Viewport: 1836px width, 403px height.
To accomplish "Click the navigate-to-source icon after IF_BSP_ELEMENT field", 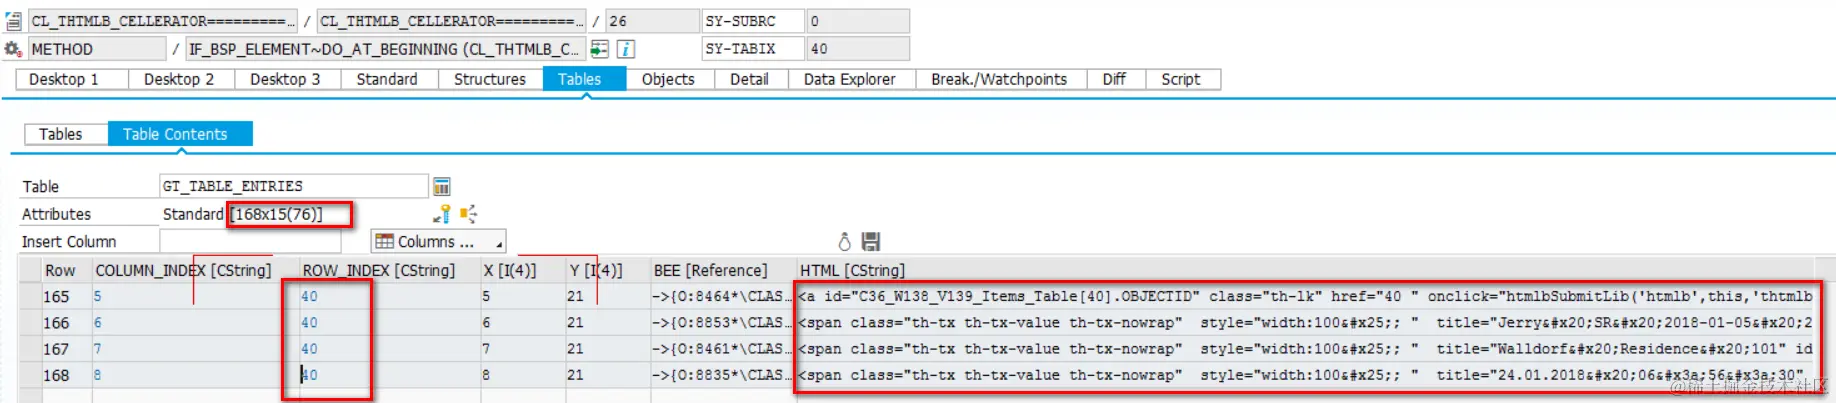I will pos(599,49).
